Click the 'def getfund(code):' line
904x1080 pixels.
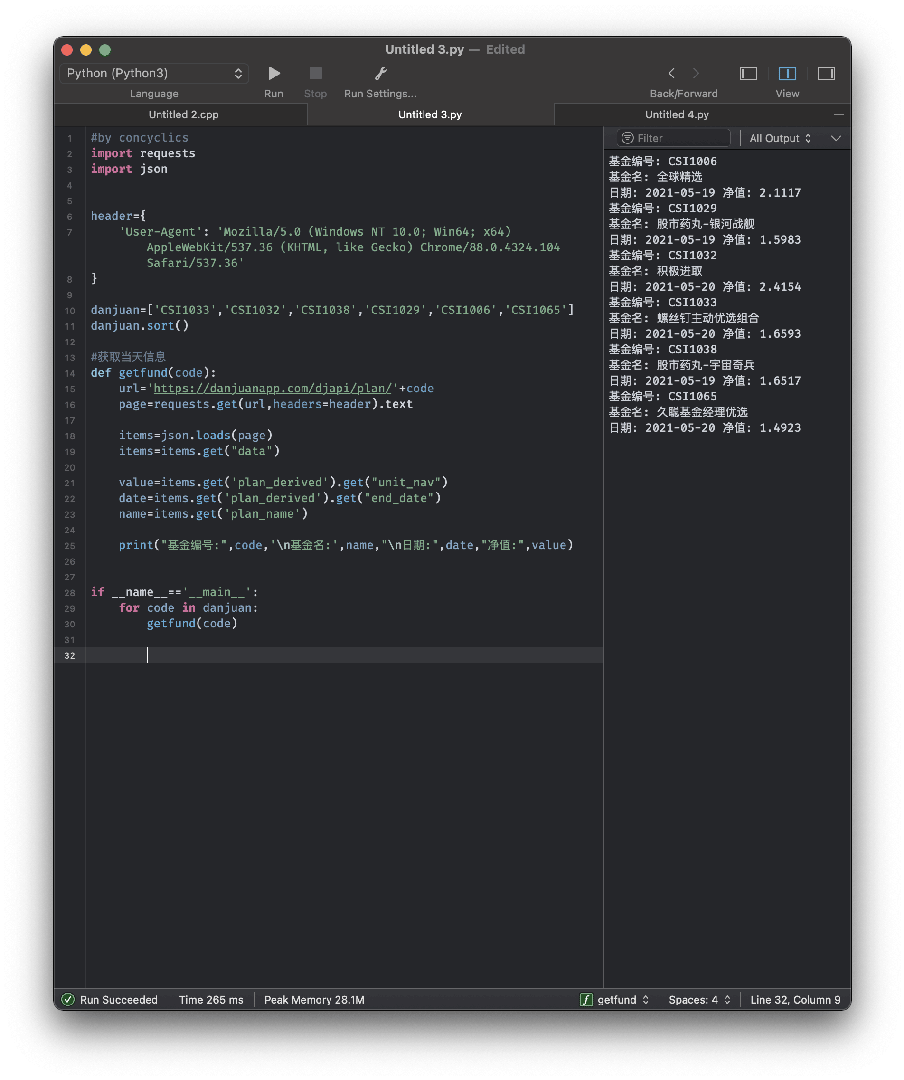(x=153, y=373)
